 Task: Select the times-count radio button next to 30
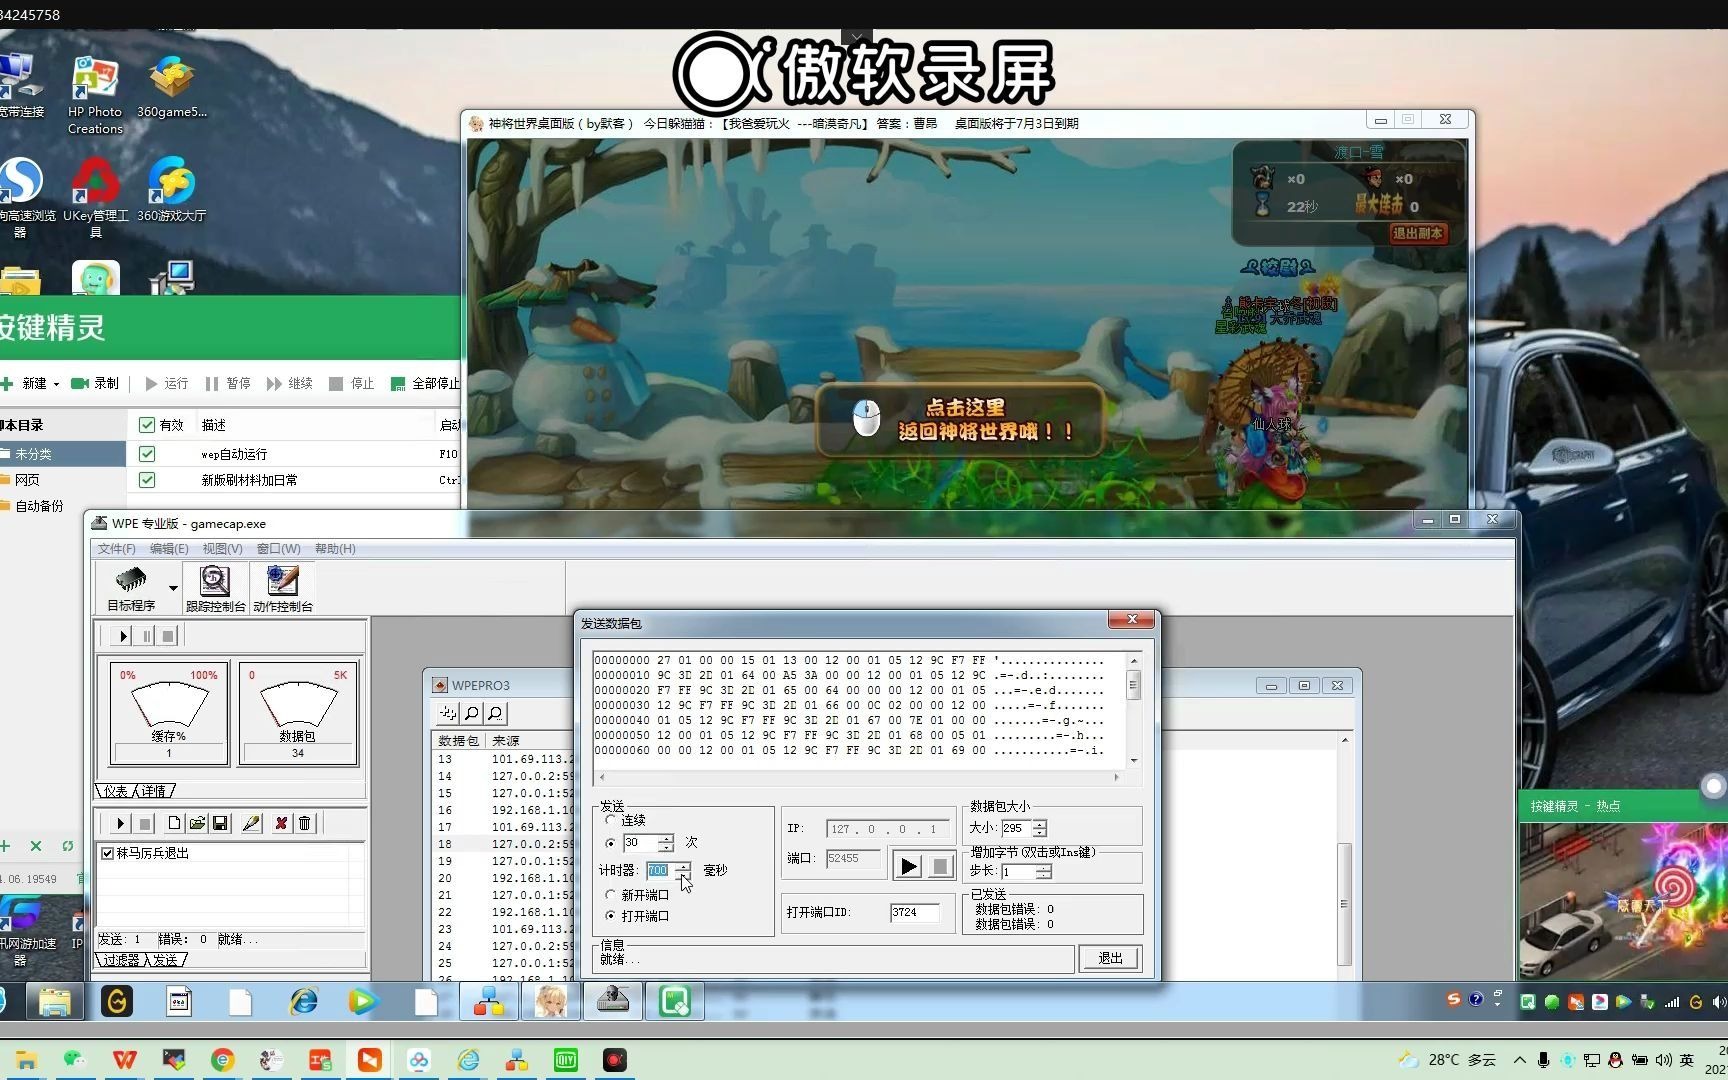pos(610,843)
